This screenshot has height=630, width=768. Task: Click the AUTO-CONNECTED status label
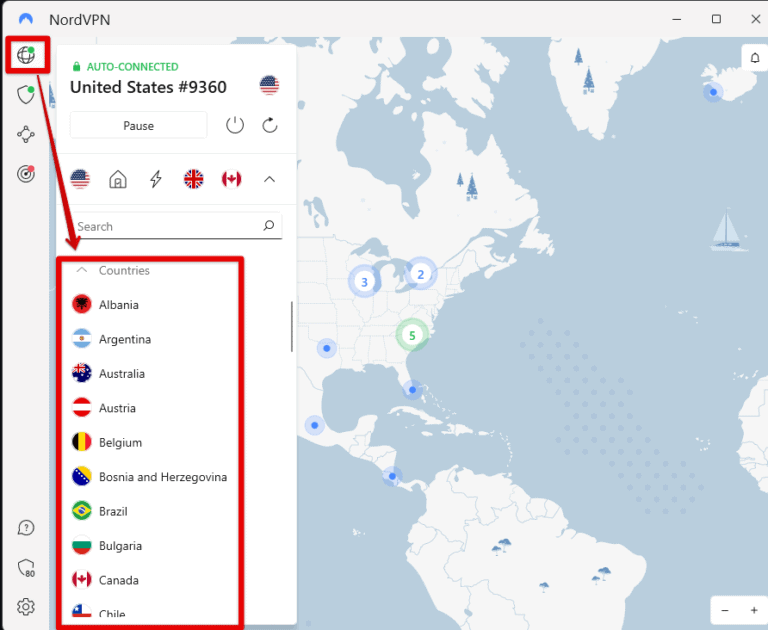point(132,67)
